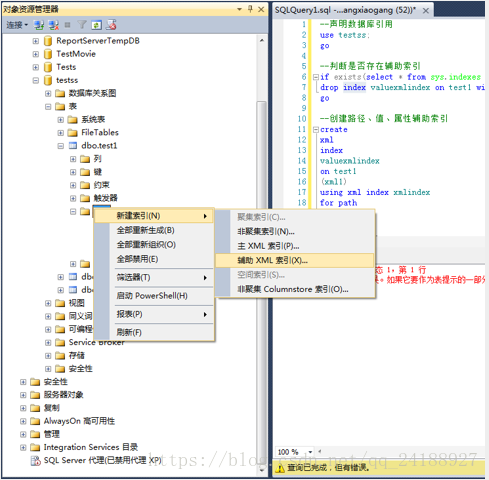Image resolution: width=489 pixels, height=480 pixels.
Task: Click line number 14 in the editor
Action: tap(302, 161)
